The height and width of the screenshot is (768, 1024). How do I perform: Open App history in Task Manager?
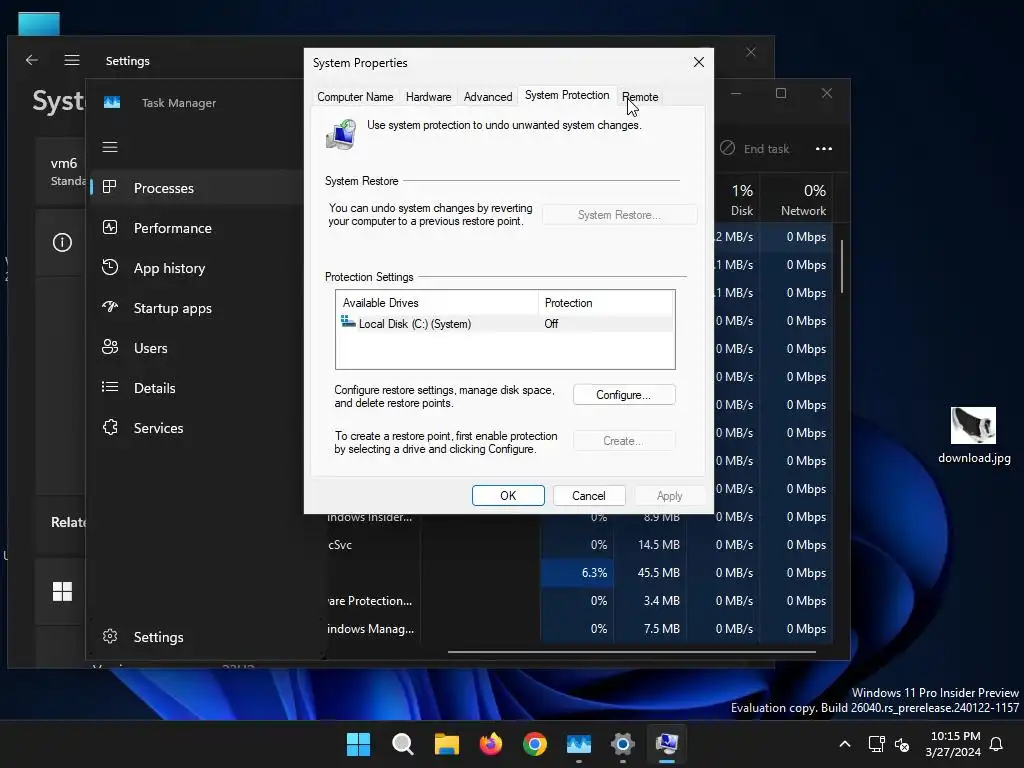(169, 268)
